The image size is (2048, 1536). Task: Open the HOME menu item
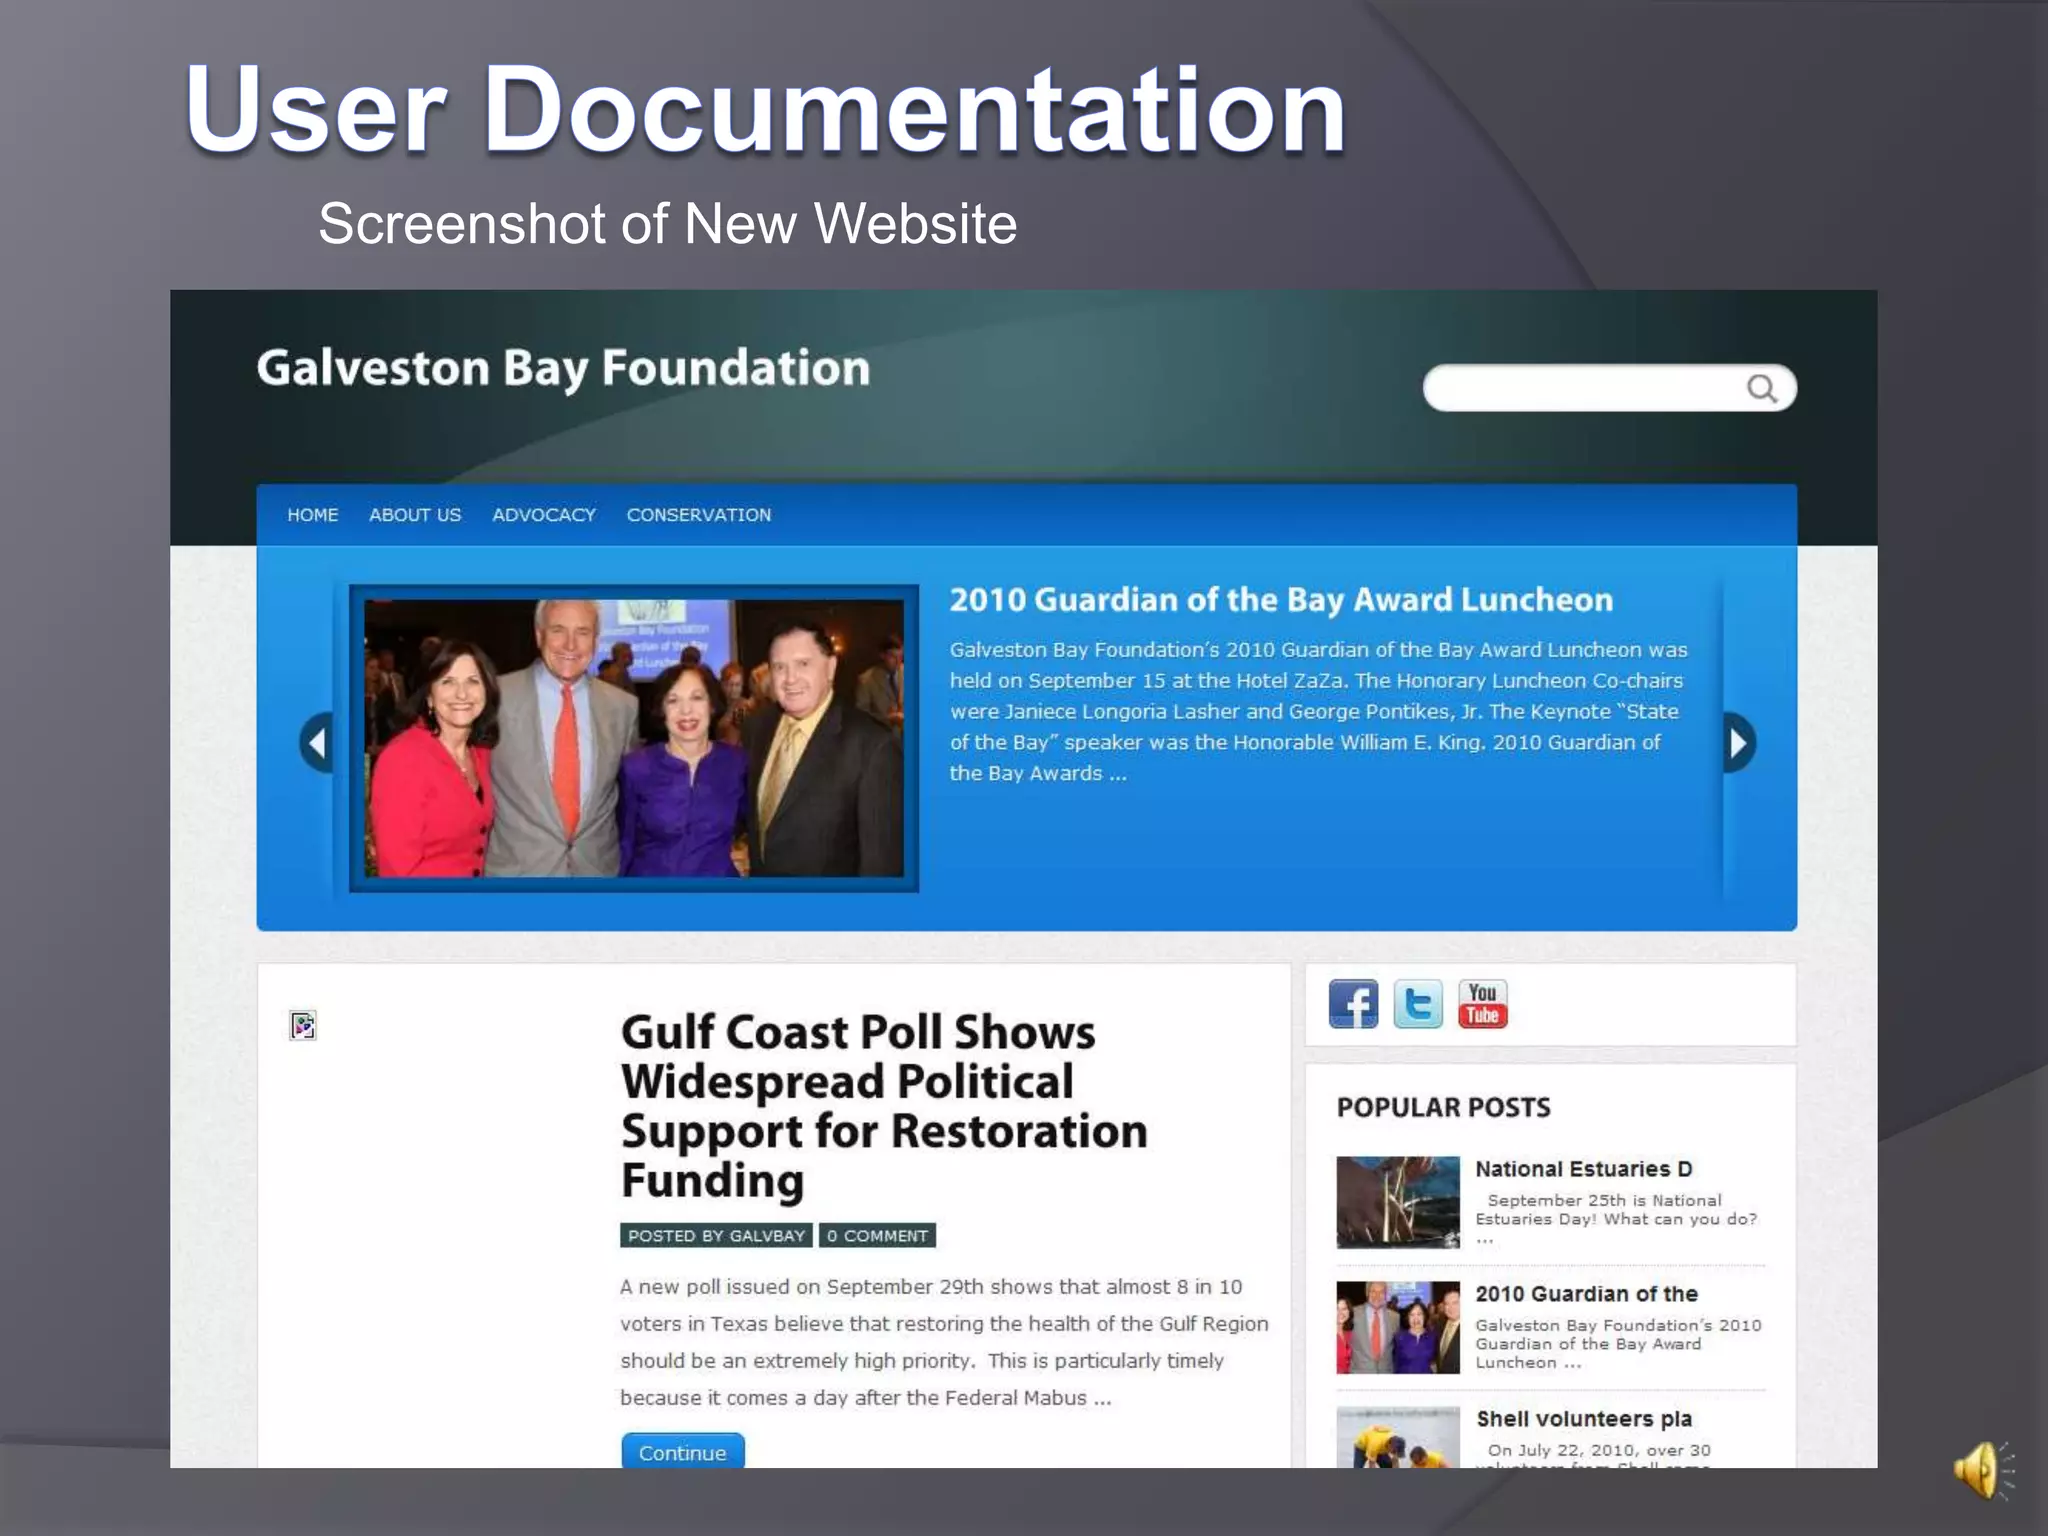coord(313,515)
